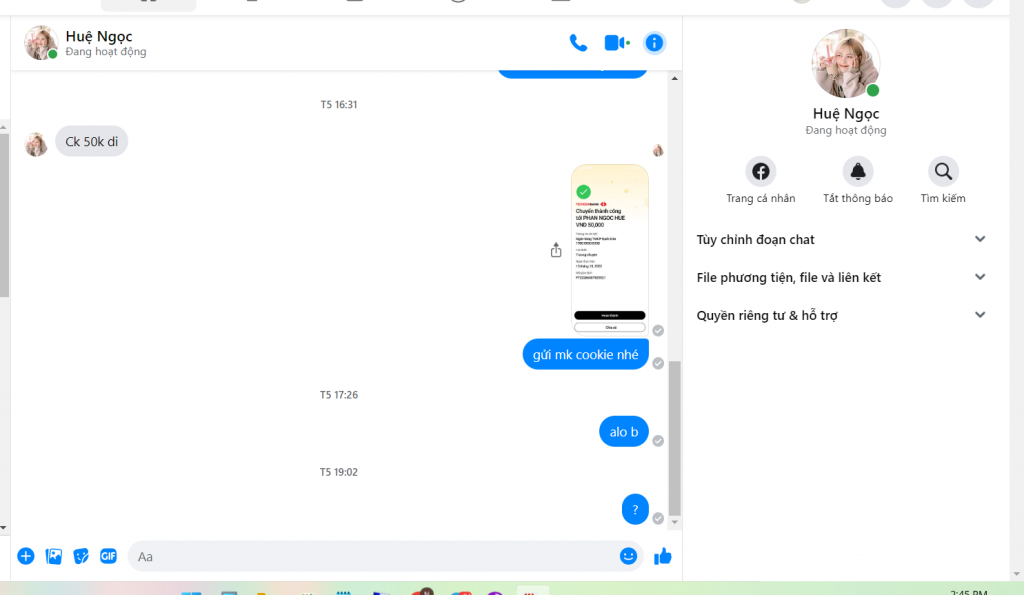Open emoji picker in message box
1024x595 pixels.
(628, 556)
